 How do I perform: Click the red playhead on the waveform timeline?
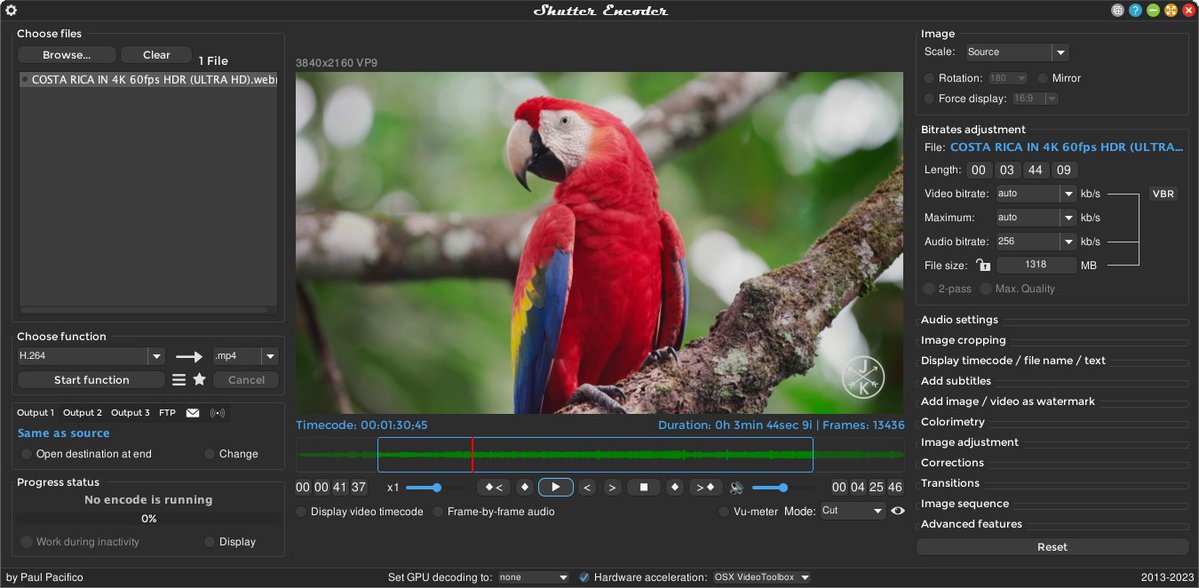click(x=472, y=455)
